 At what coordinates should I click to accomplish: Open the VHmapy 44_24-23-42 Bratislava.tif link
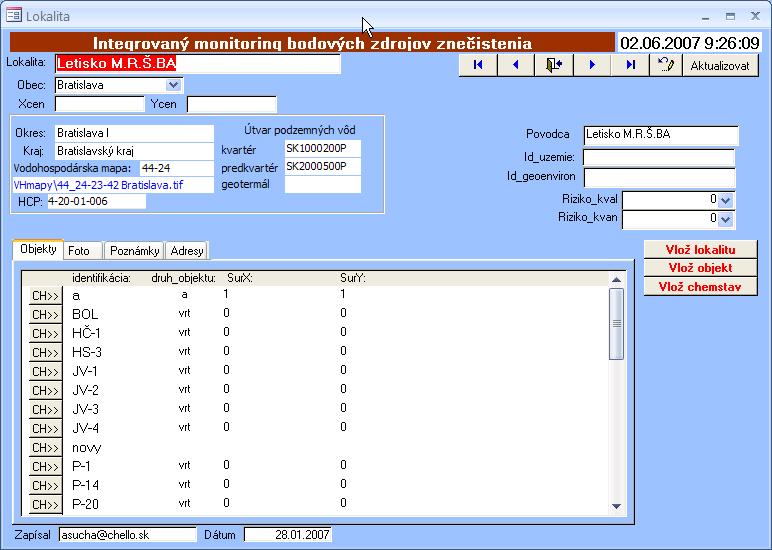coord(112,185)
